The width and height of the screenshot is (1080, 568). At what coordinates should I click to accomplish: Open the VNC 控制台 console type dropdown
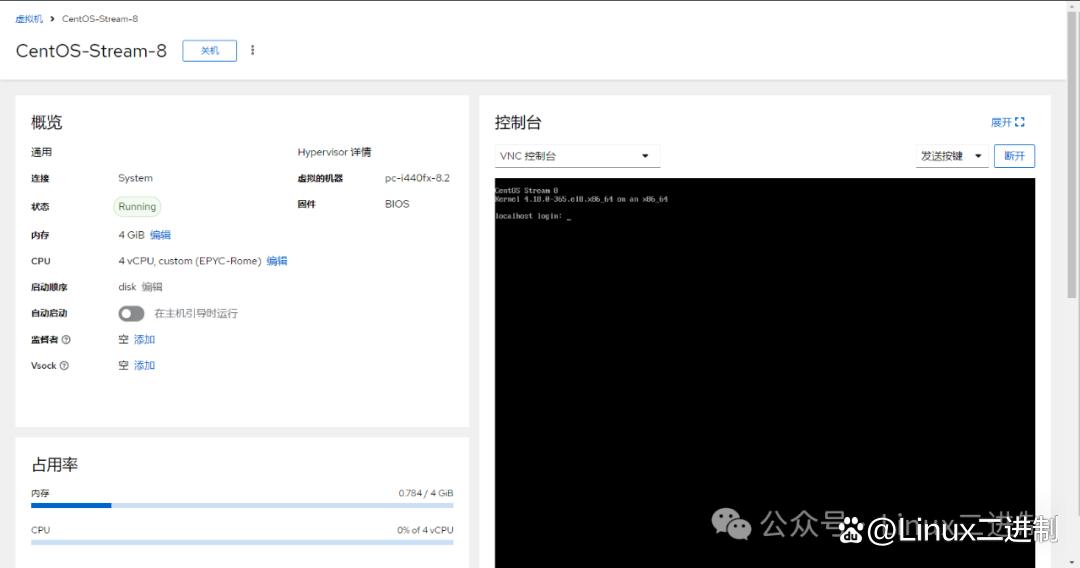[x=577, y=156]
